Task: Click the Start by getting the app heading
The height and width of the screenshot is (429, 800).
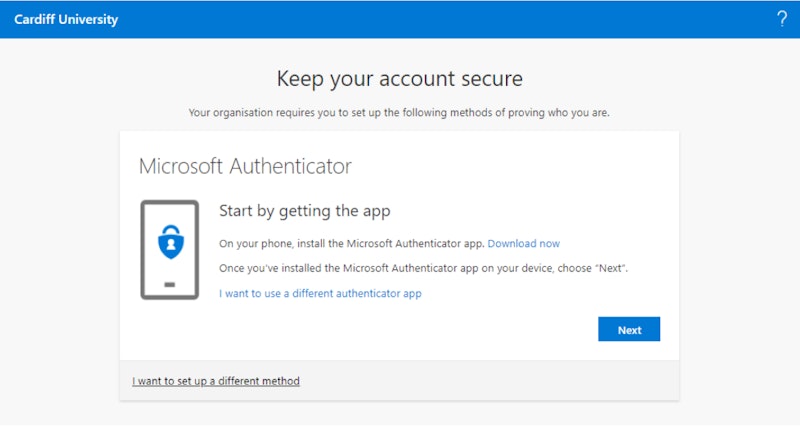Action: click(x=304, y=211)
